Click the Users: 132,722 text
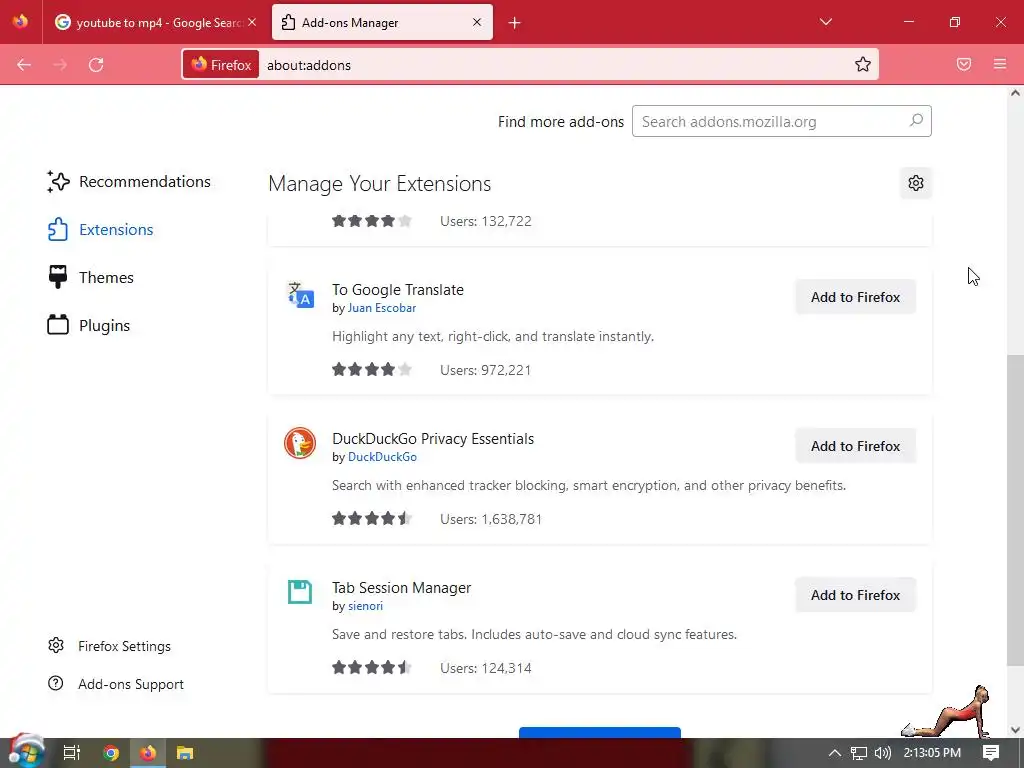Screen dimensions: 1024x768 coord(485,221)
